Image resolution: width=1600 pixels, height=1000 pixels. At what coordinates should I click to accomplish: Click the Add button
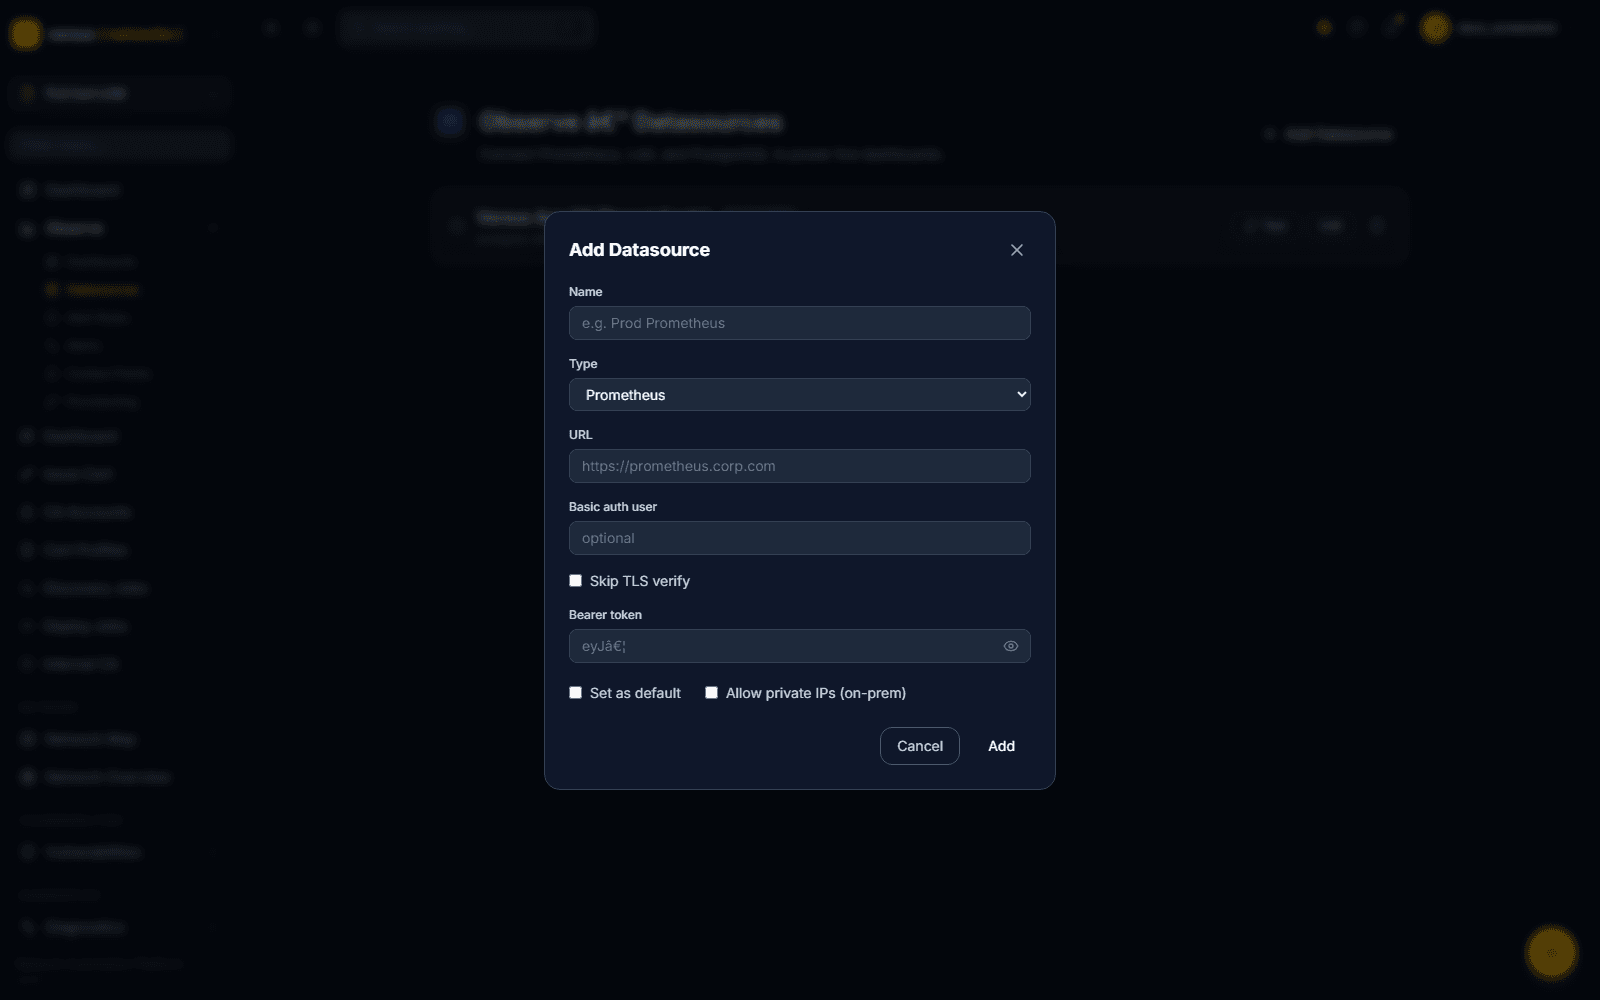point(1001,746)
